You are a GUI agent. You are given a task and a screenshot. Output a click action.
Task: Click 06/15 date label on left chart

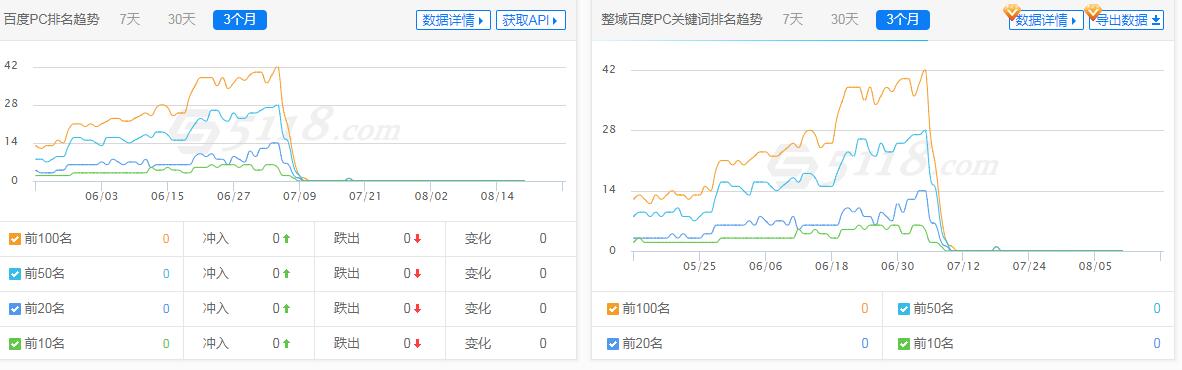click(x=167, y=196)
